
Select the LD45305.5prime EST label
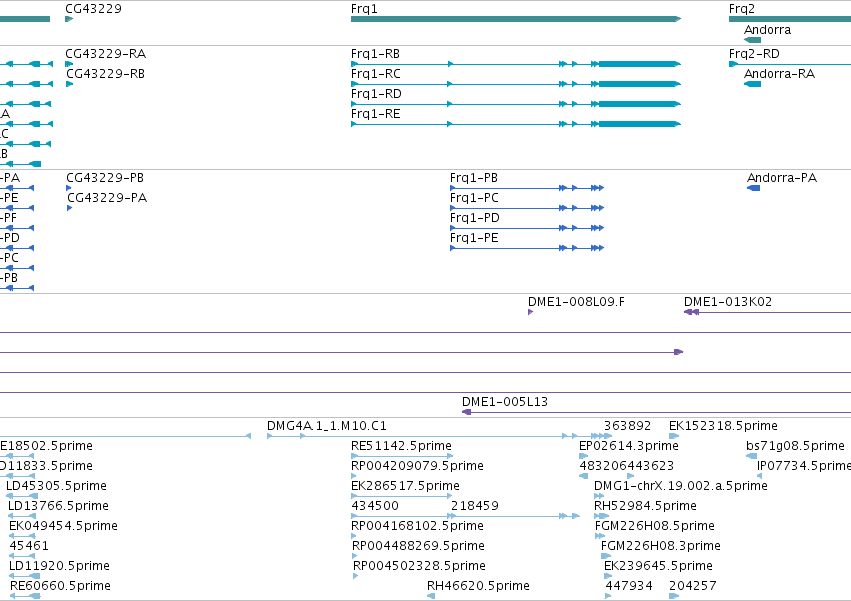[56, 486]
